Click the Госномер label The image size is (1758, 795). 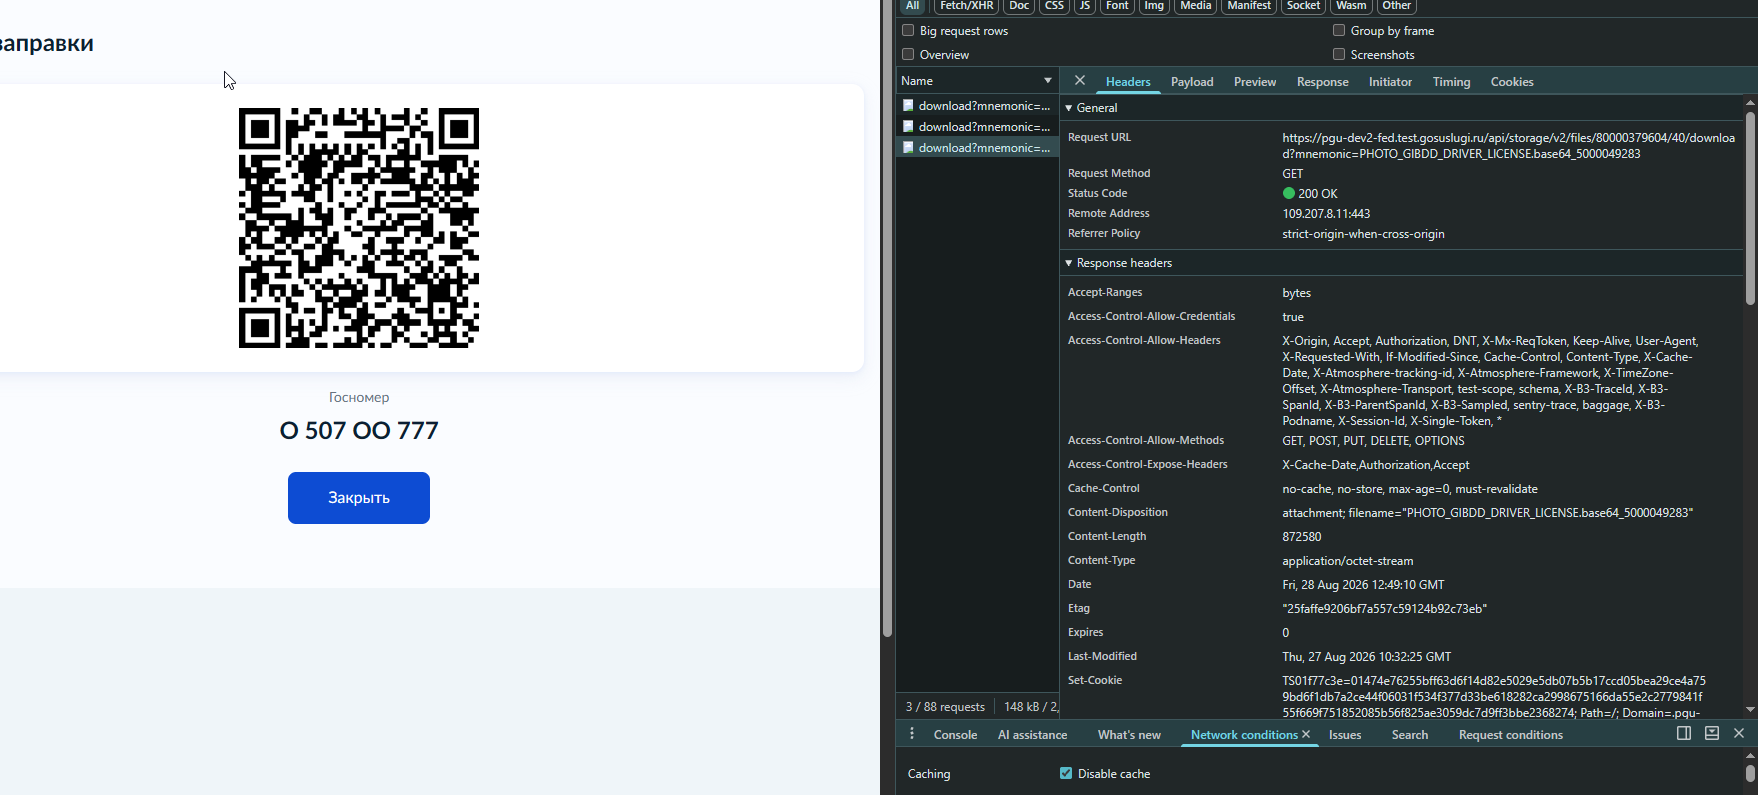point(359,398)
